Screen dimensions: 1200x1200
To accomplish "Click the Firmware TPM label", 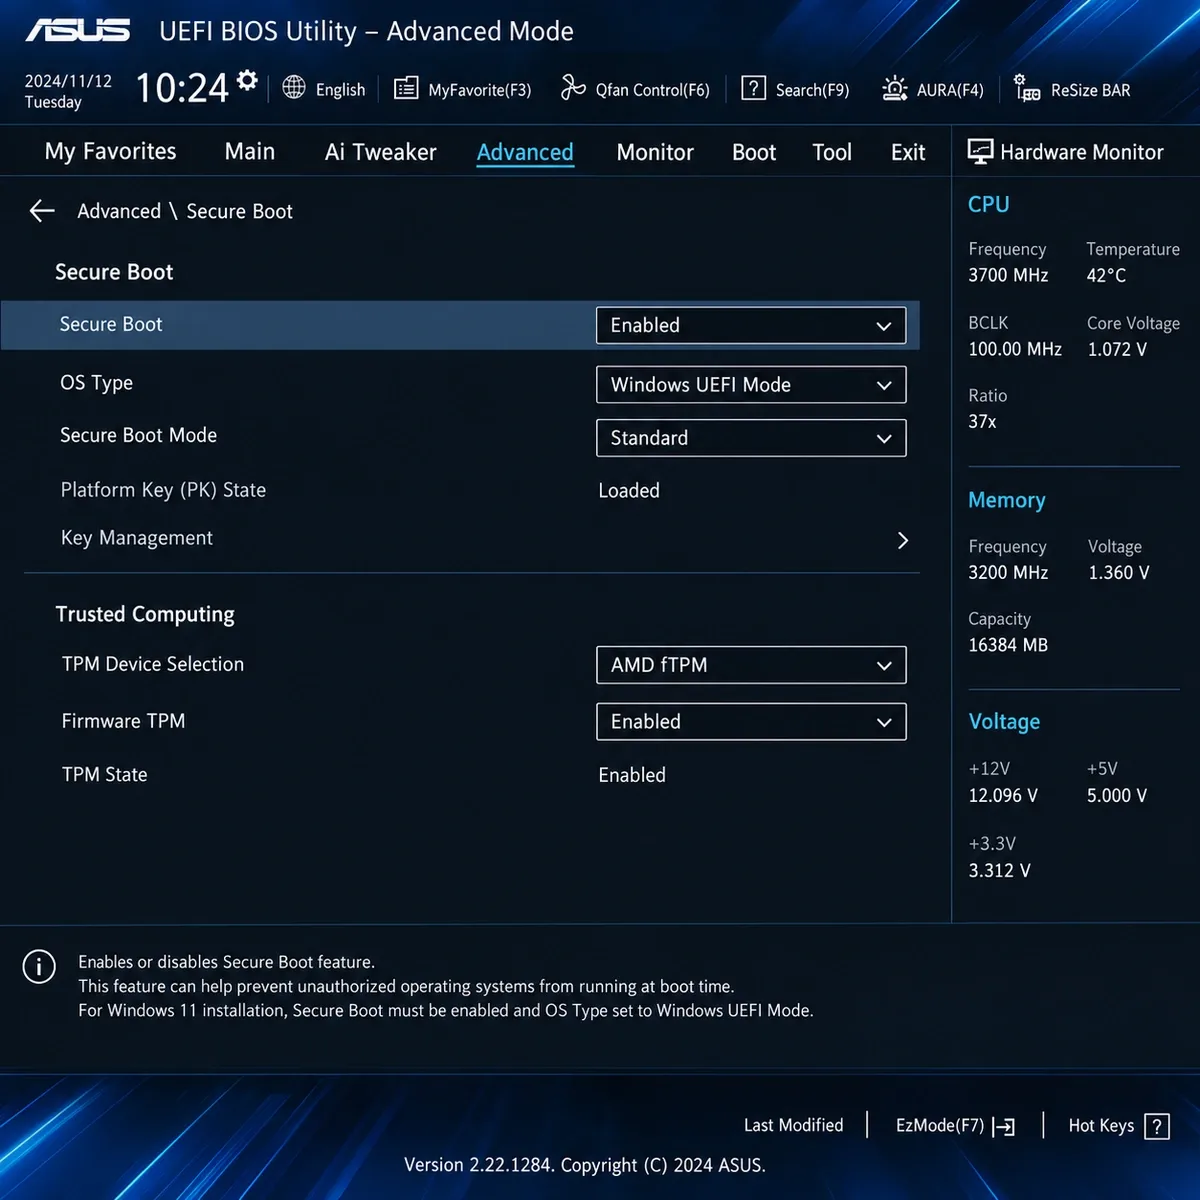I will pos(123,721).
